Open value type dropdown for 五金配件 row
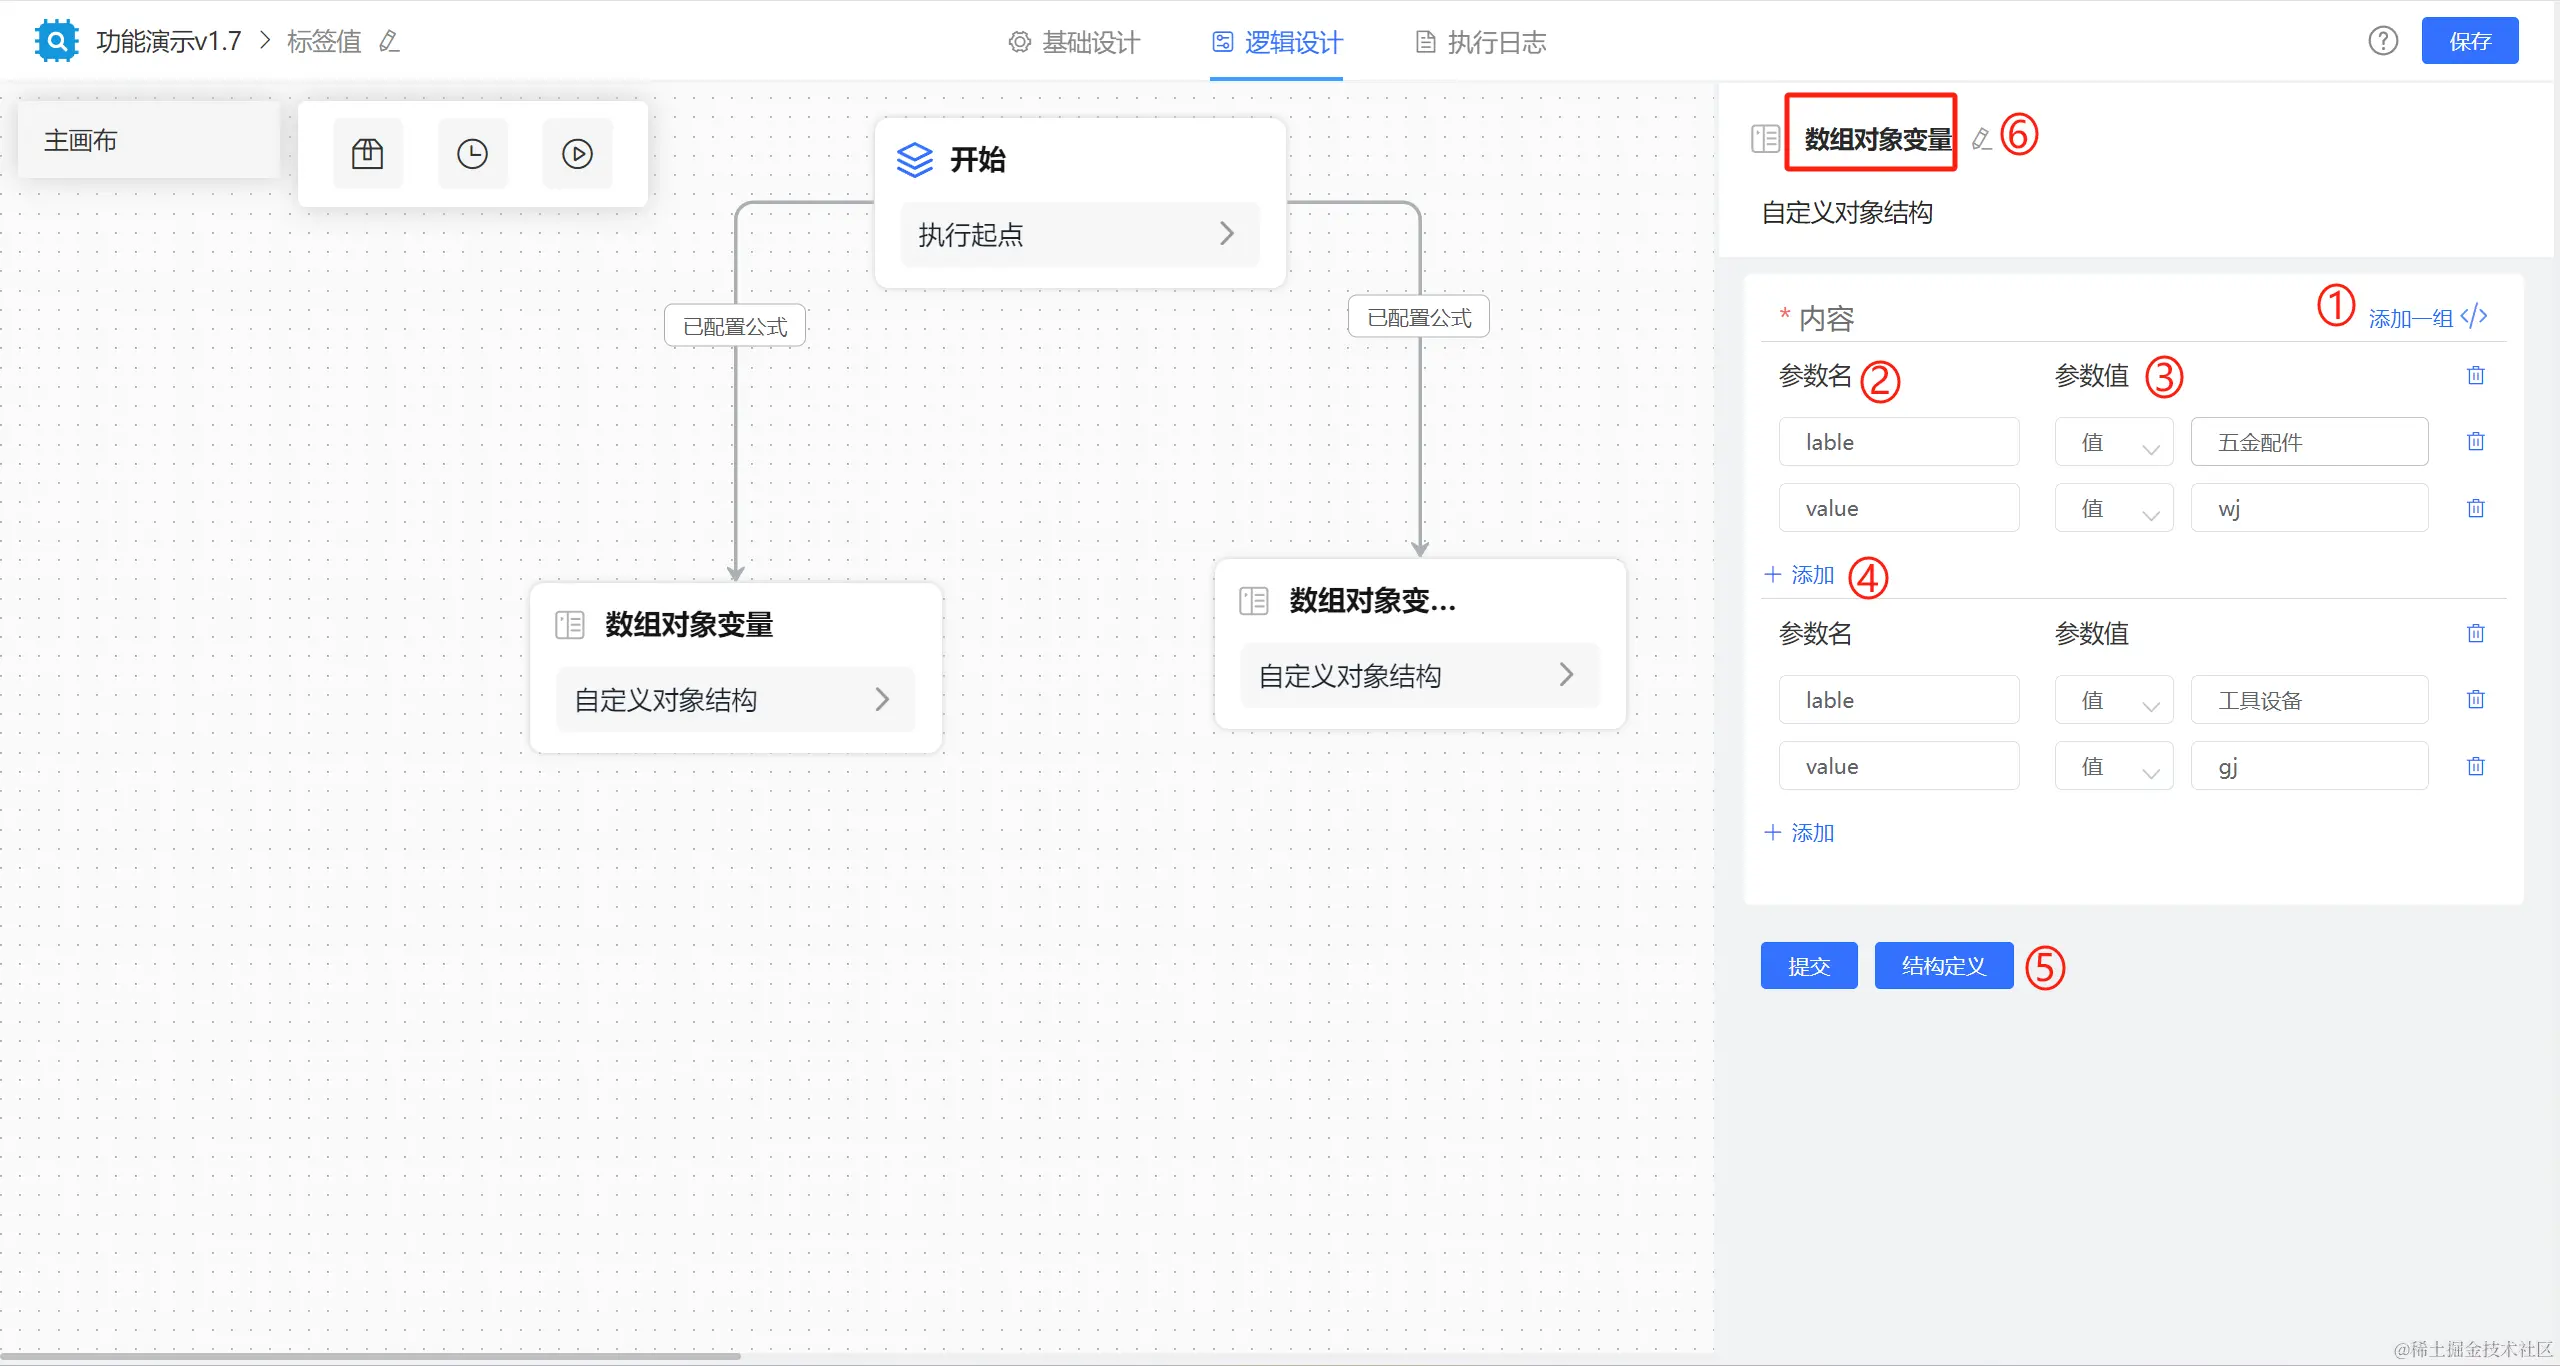This screenshot has width=2560, height=1366. point(2113,442)
